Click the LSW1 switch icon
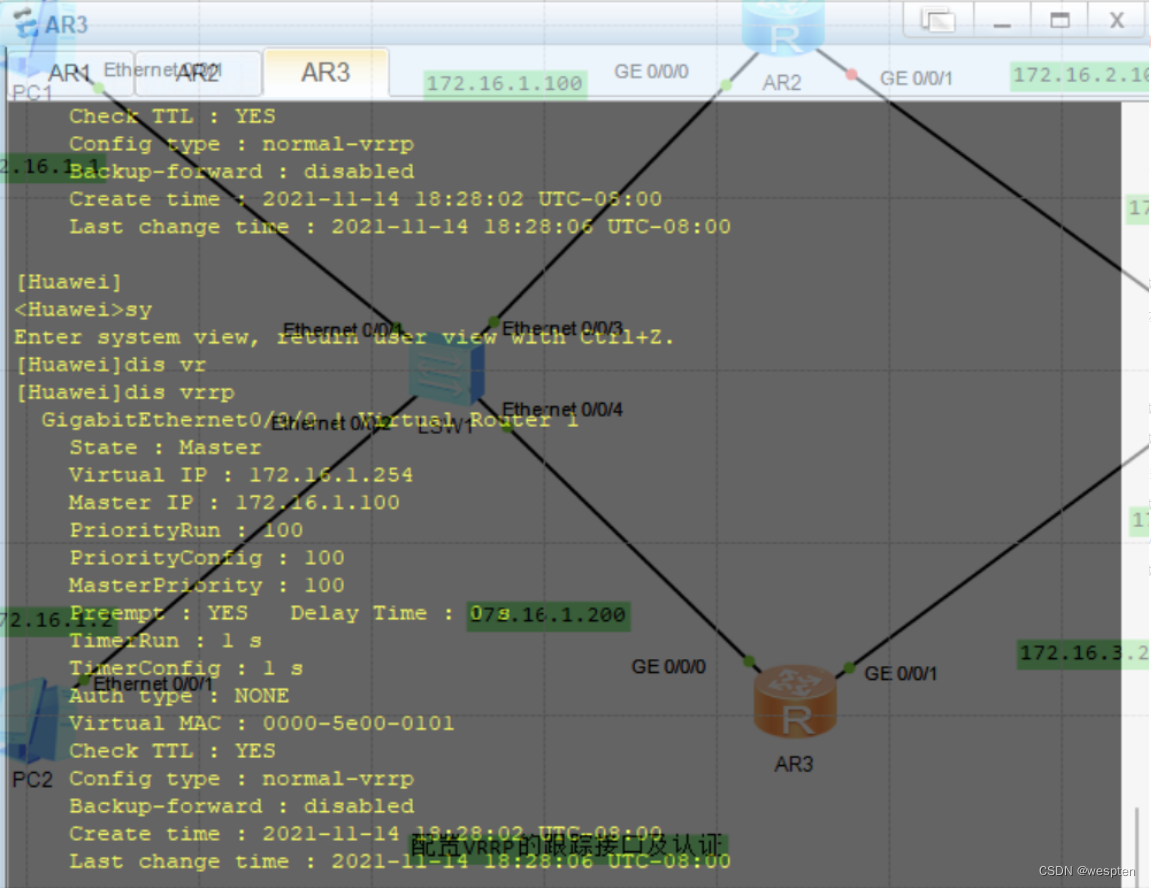Viewport: 1151px width, 888px height. [x=447, y=370]
